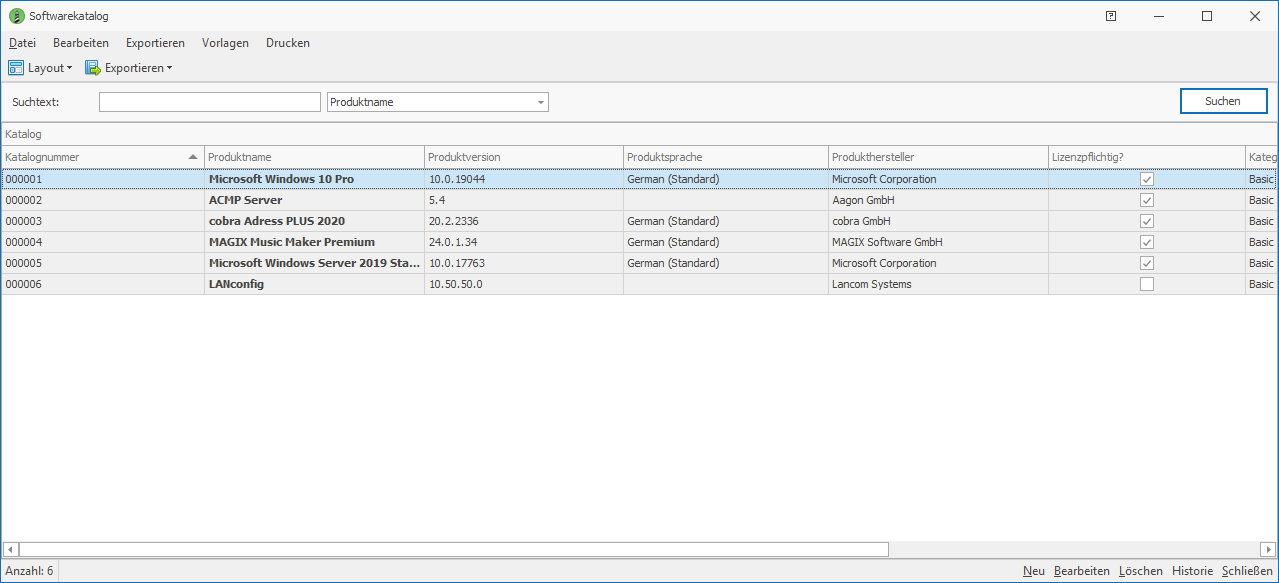1279x583 pixels.
Task: Open the Vorlagen menu
Action: click(x=225, y=43)
